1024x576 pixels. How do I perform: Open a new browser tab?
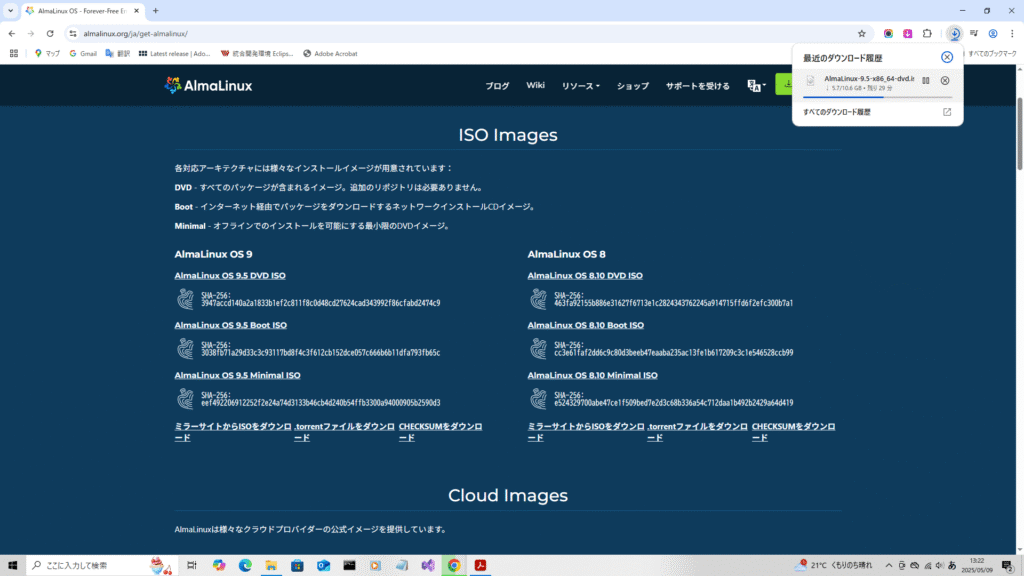(155, 10)
